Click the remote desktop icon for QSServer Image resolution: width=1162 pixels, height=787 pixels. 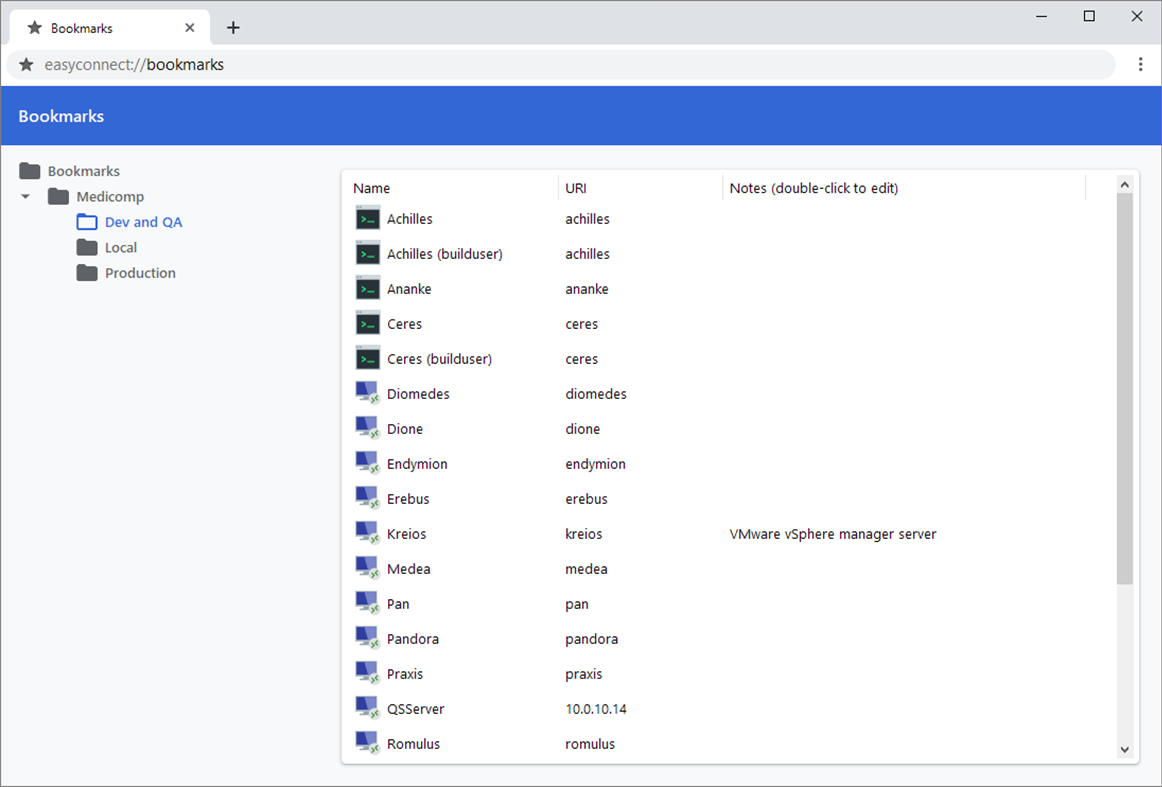(367, 706)
